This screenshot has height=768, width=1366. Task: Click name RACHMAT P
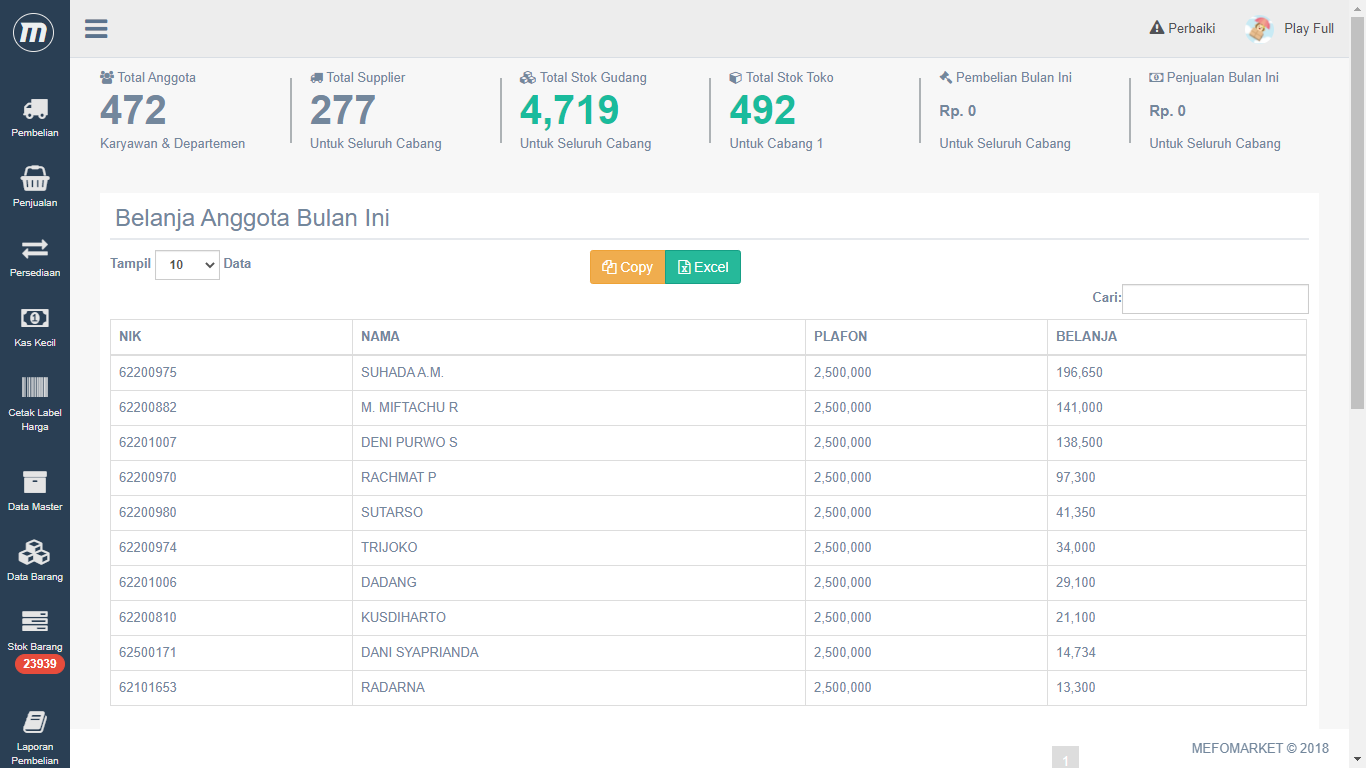(x=399, y=477)
